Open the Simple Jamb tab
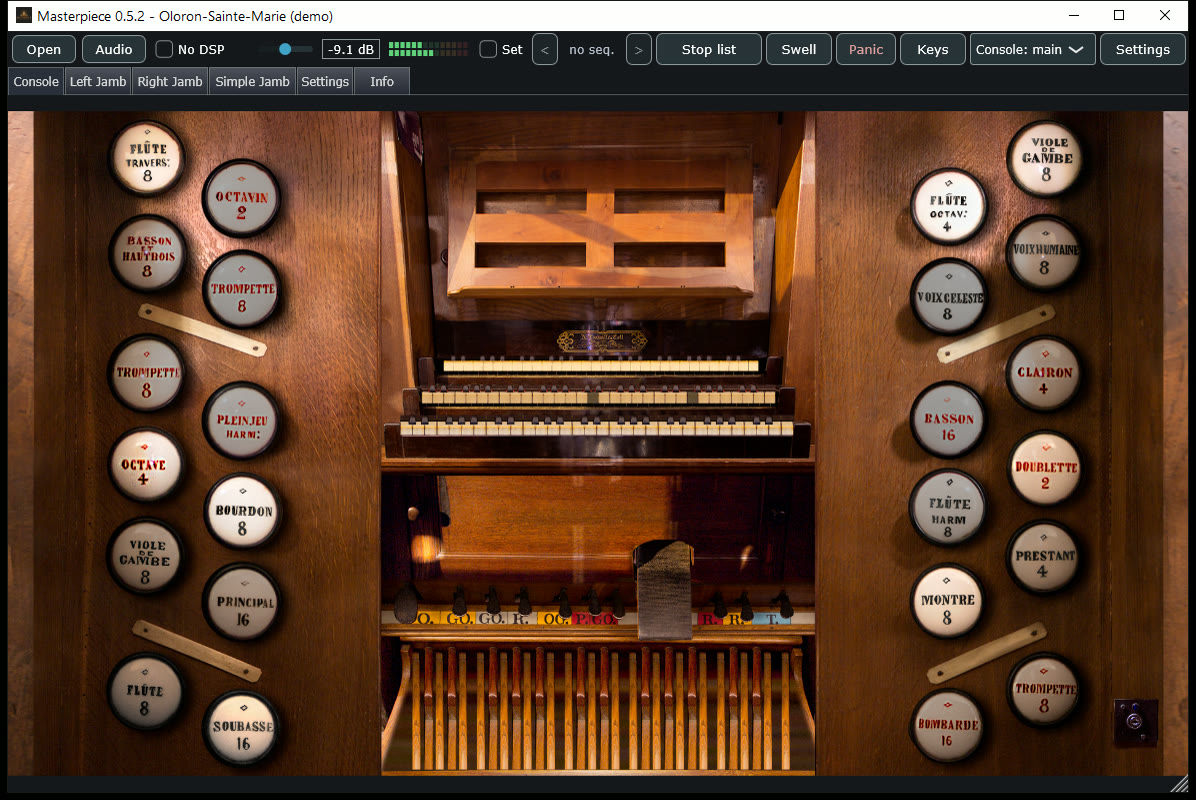The image size is (1196, 800). tap(252, 82)
